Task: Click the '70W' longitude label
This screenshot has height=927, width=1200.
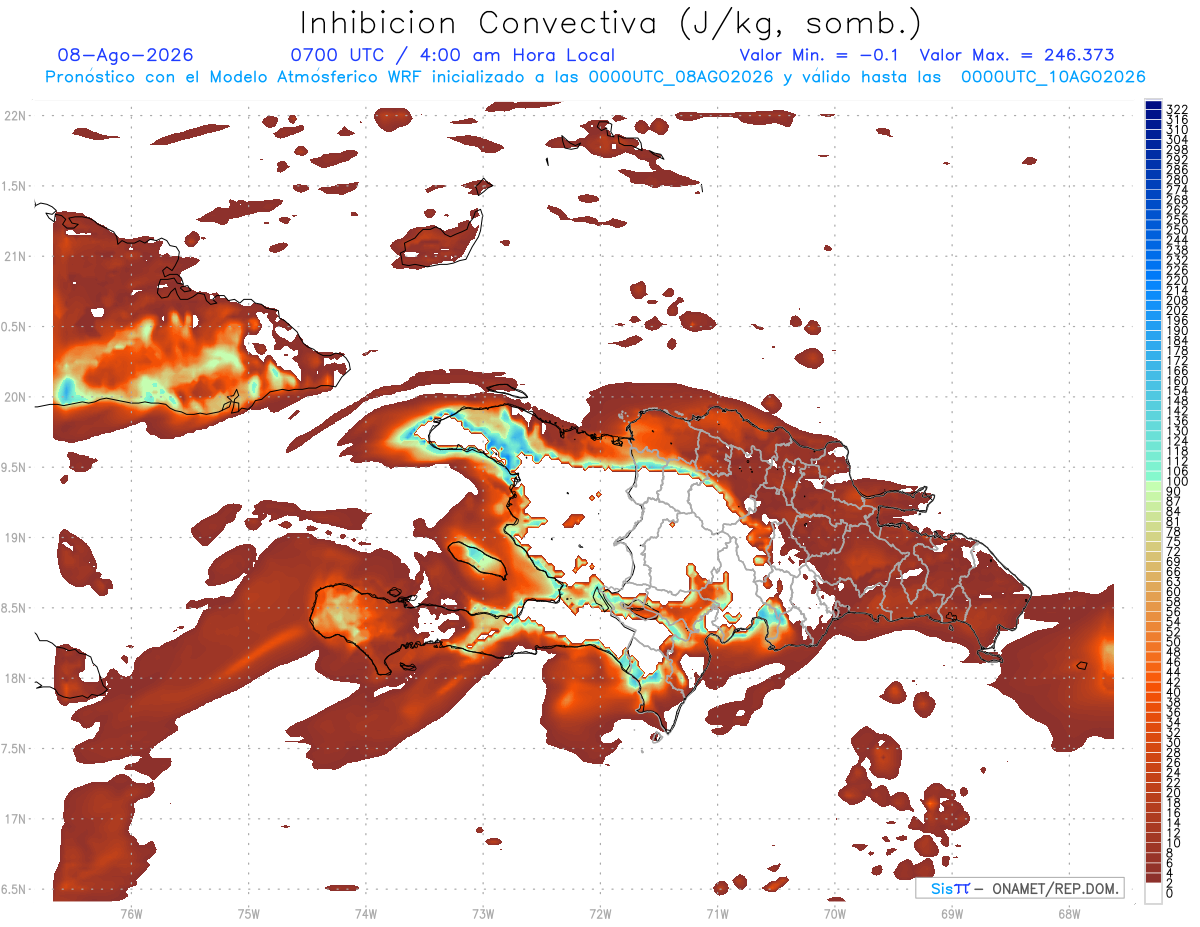Action: point(835,913)
